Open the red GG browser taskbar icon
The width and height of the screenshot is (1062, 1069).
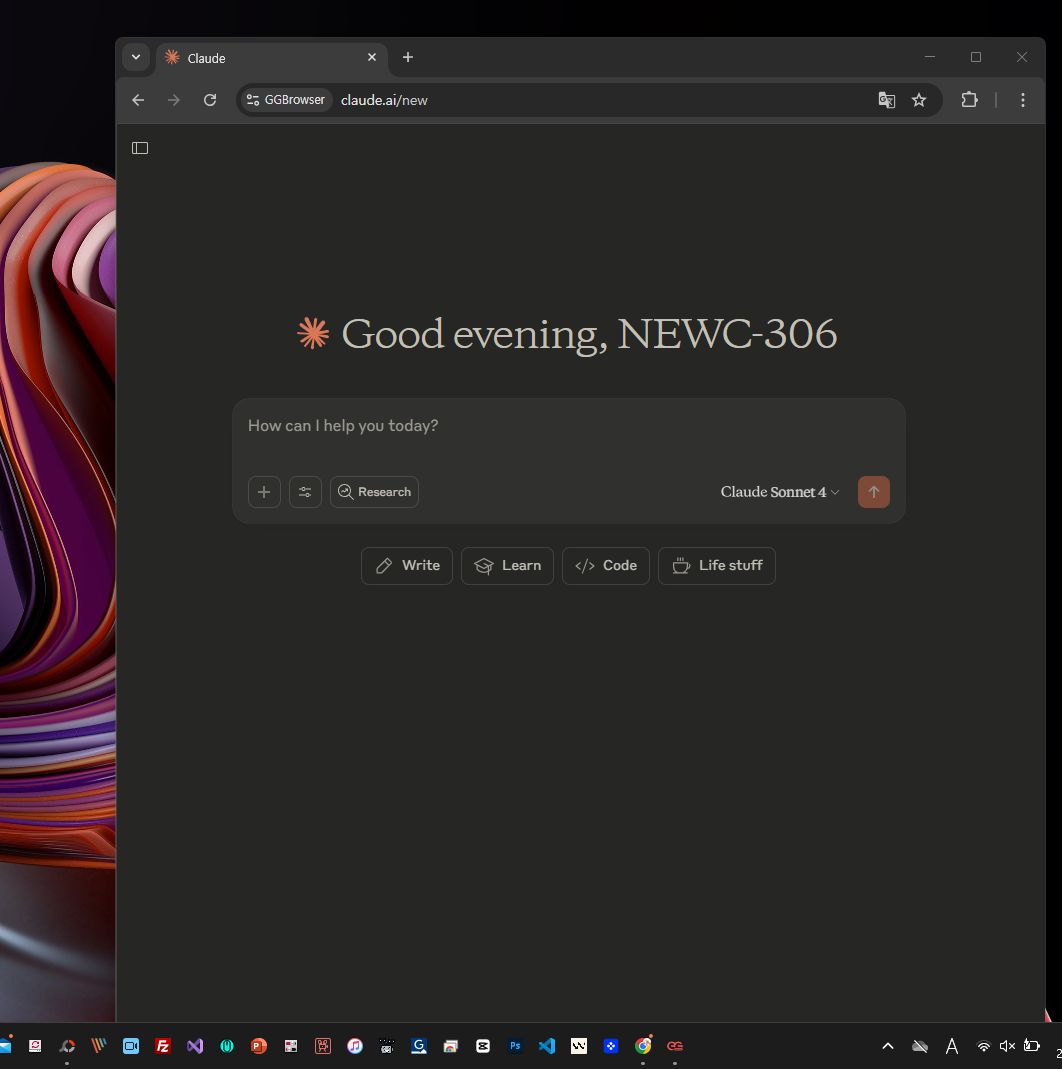point(675,1046)
